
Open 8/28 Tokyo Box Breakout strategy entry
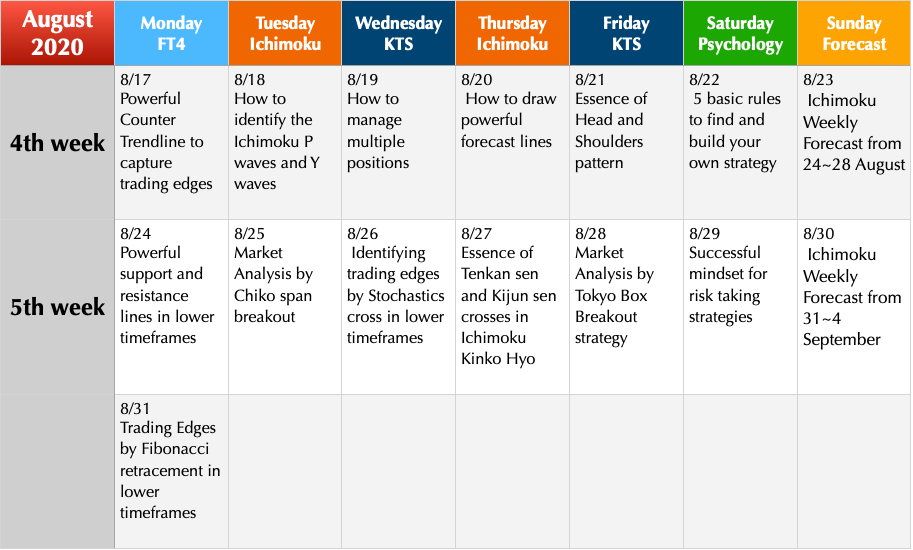point(627,307)
